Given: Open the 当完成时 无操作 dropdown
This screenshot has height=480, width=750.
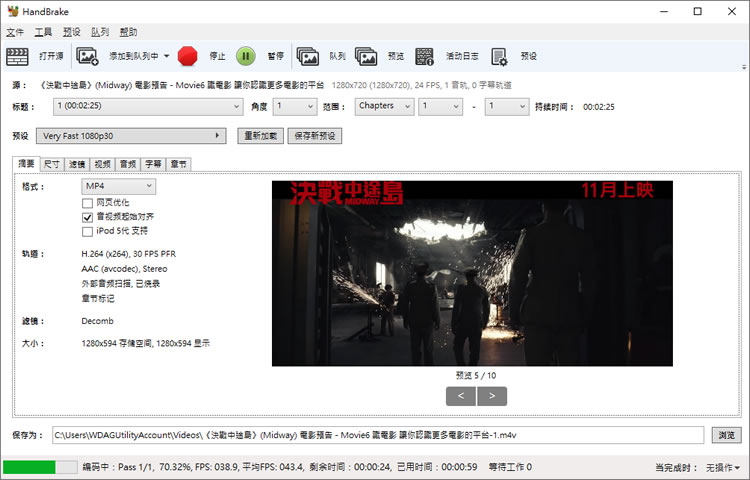Looking at the screenshot, I should (723, 467).
